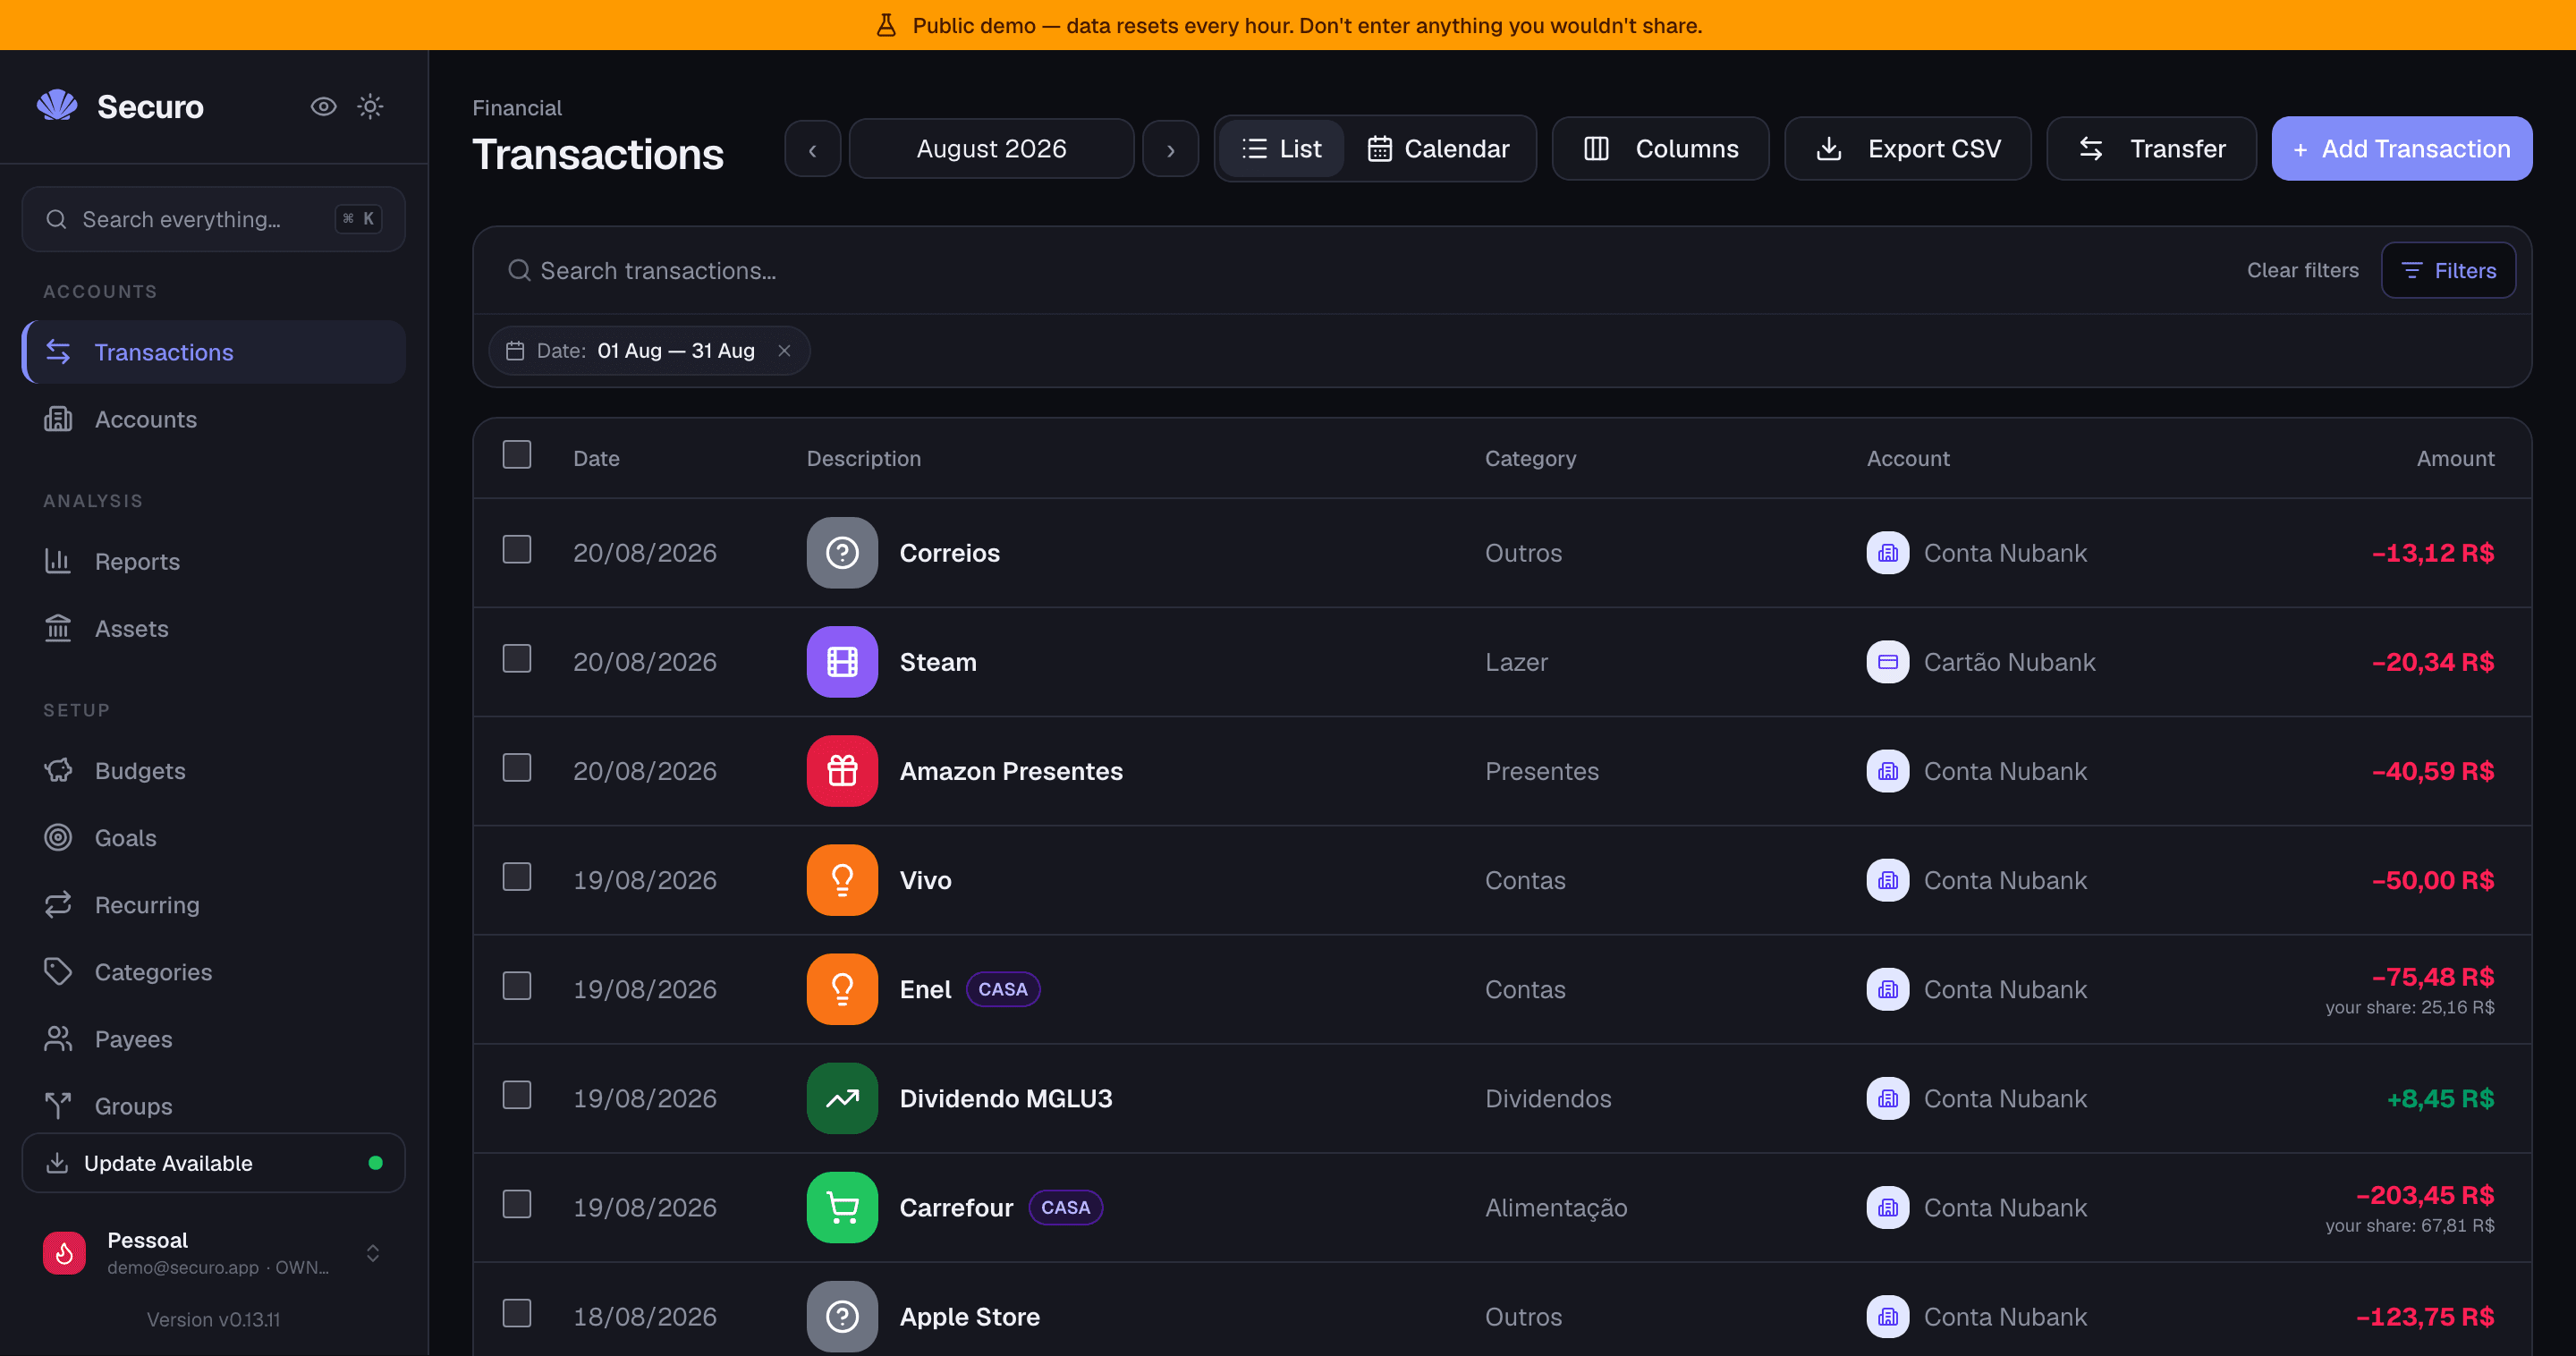Click the Category column header
Image resolution: width=2576 pixels, height=1356 pixels.
(x=1530, y=458)
